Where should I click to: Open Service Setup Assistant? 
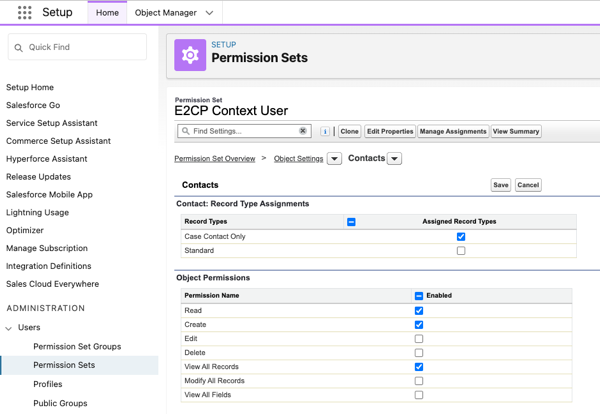pyautogui.click(x=52, y=123)
